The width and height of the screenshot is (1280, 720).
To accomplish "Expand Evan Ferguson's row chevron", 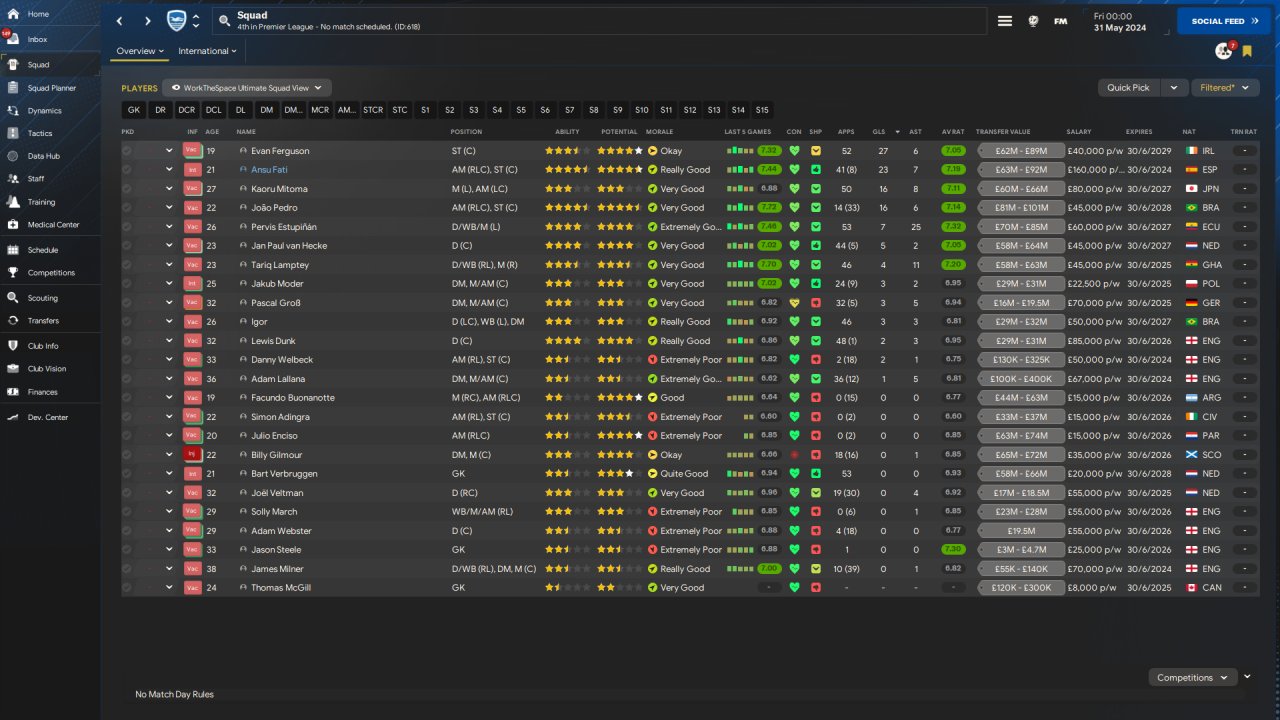I will click(x=169, y=151).
